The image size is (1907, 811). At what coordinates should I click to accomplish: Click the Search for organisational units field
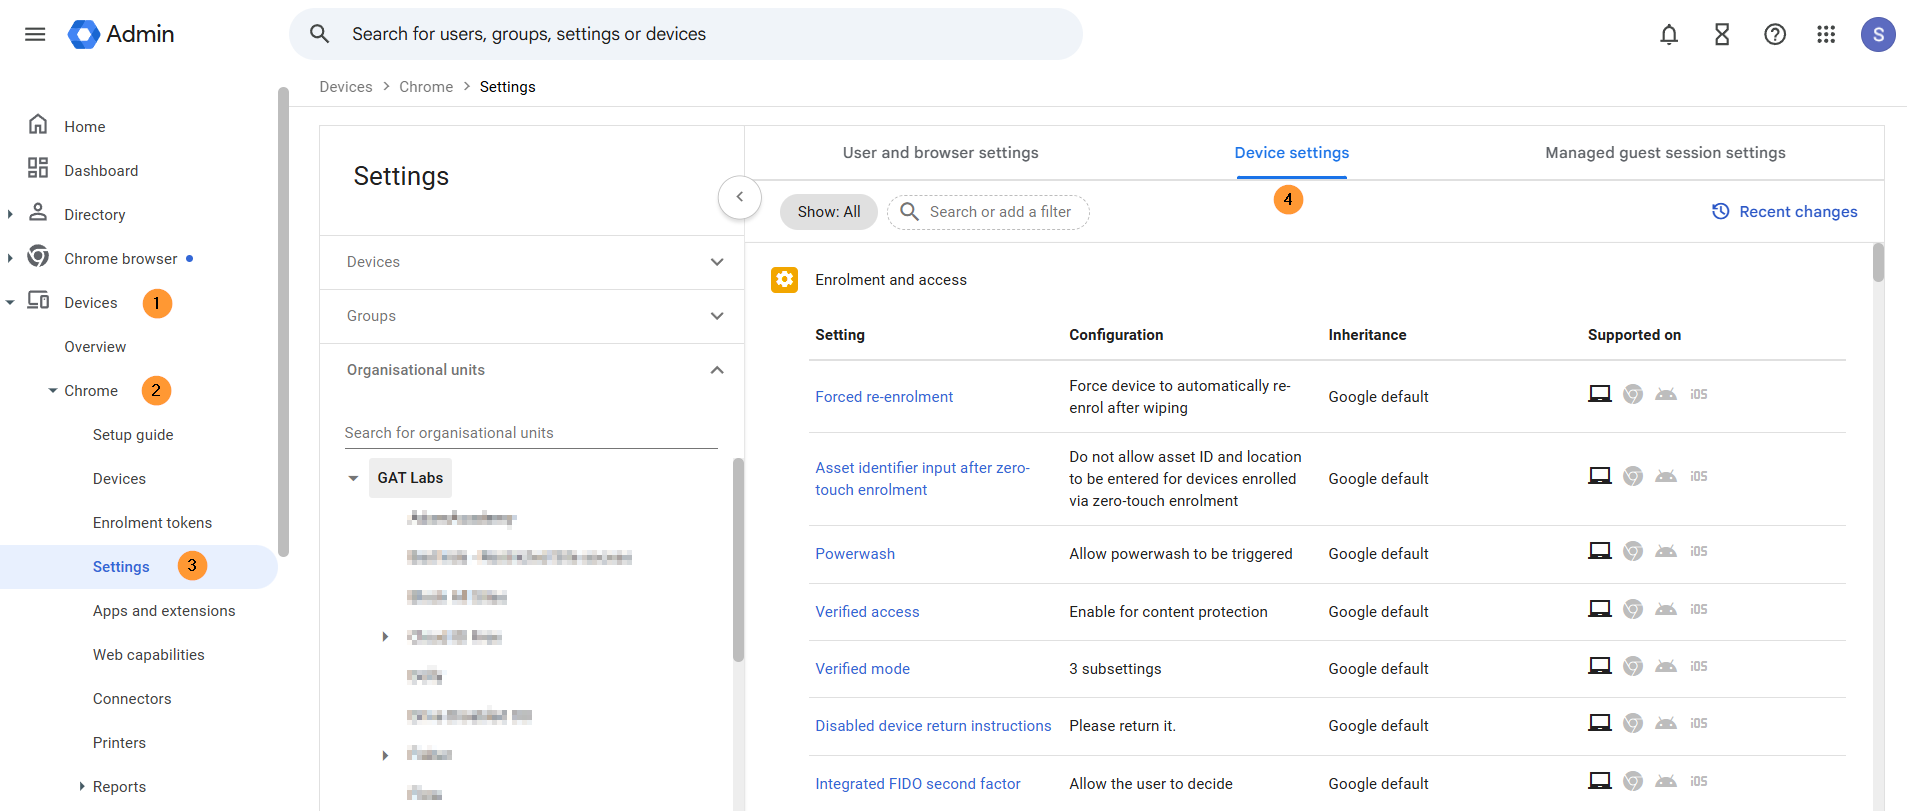point(531,433)
